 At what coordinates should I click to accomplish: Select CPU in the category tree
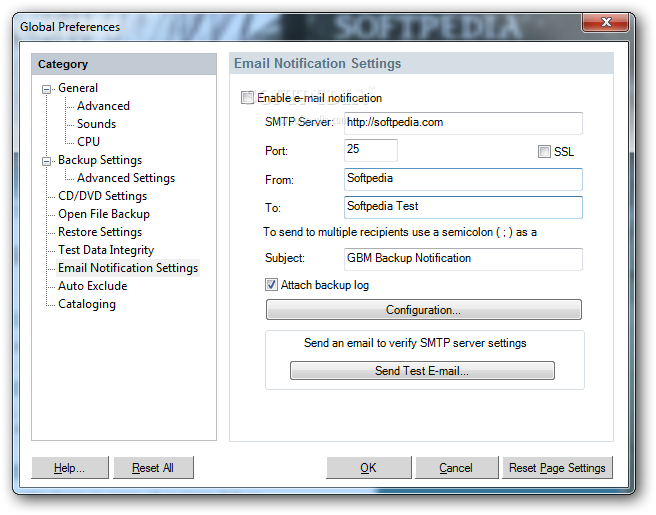[88, 142]
